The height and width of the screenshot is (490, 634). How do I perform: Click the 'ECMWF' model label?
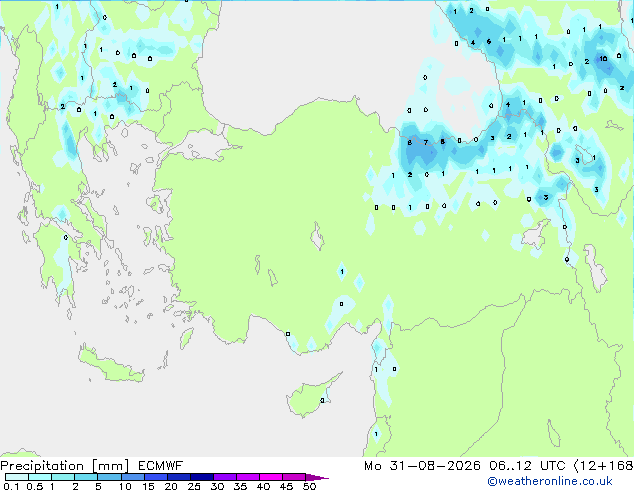click(x=161, y=466)
